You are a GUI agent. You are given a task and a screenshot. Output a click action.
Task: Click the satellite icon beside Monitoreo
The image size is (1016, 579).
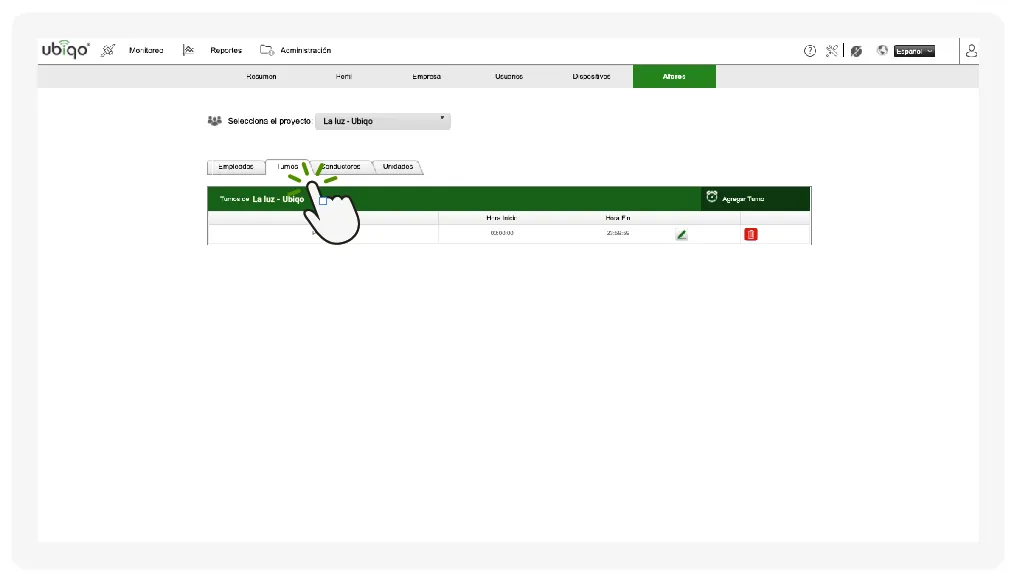pyautogui.click(x=108, y=50)
